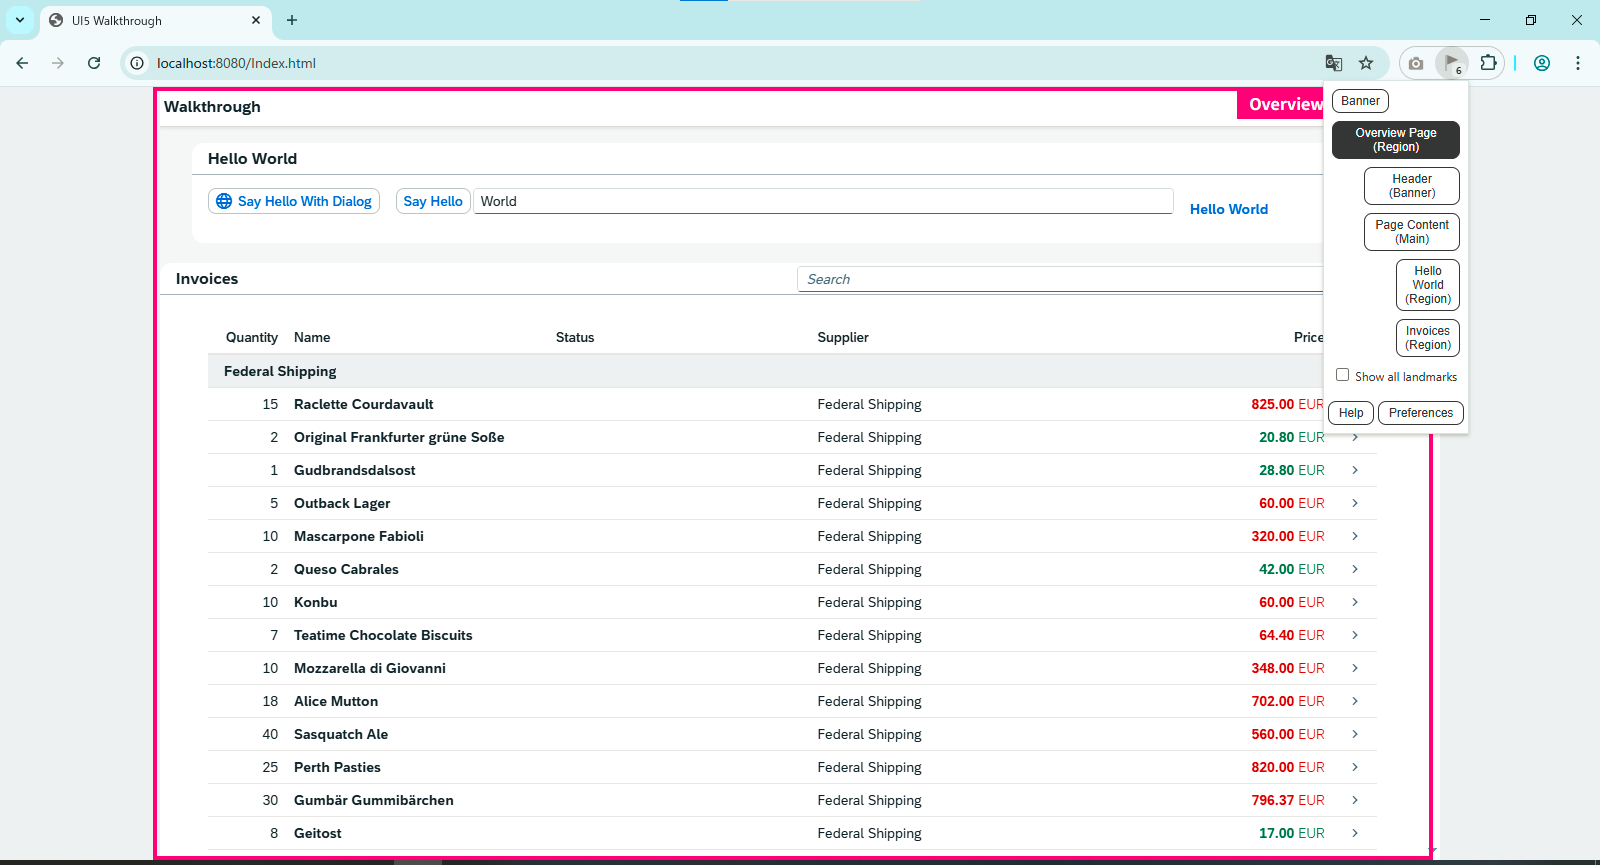Open the camera screenshot extension
1600x865 pixels.
[x=1416, y=63]
